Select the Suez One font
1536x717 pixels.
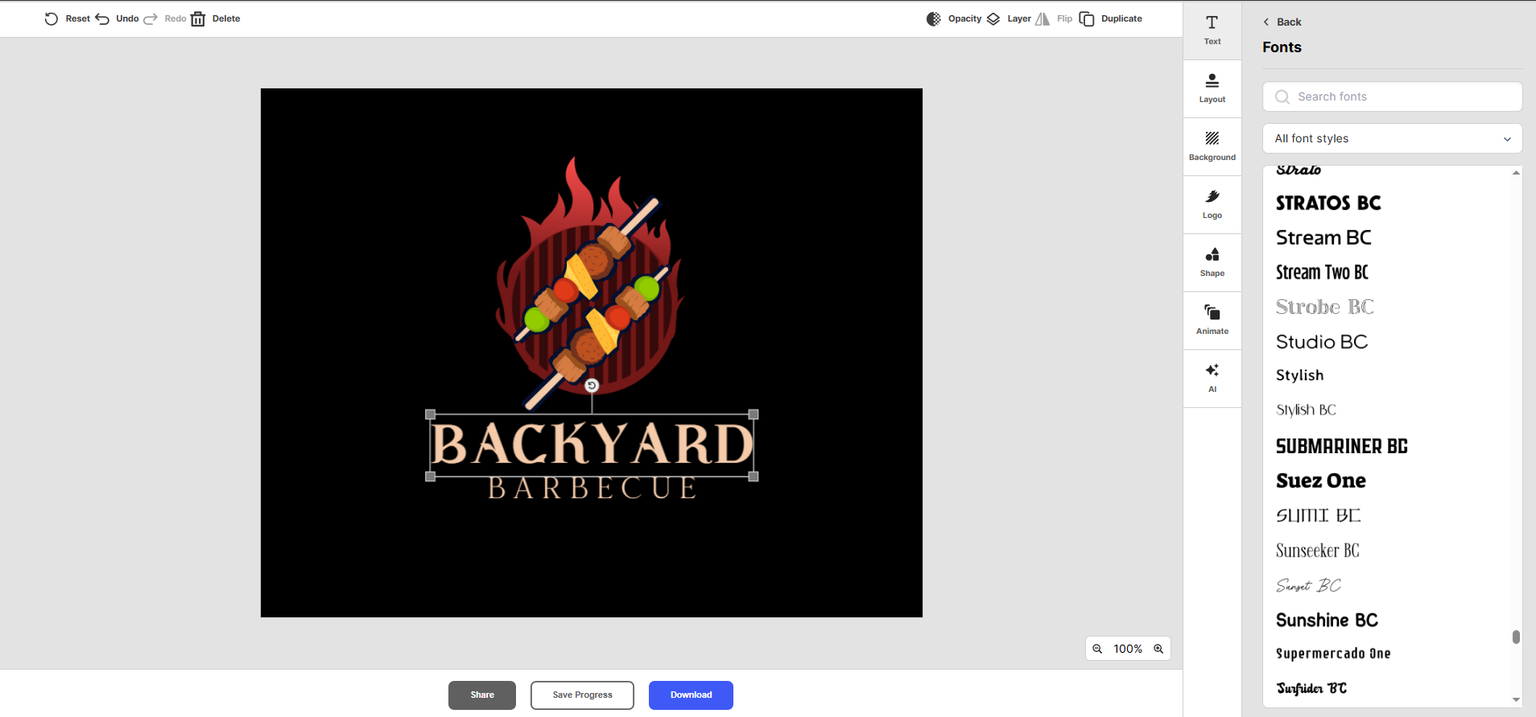[x=1321, y=481]
